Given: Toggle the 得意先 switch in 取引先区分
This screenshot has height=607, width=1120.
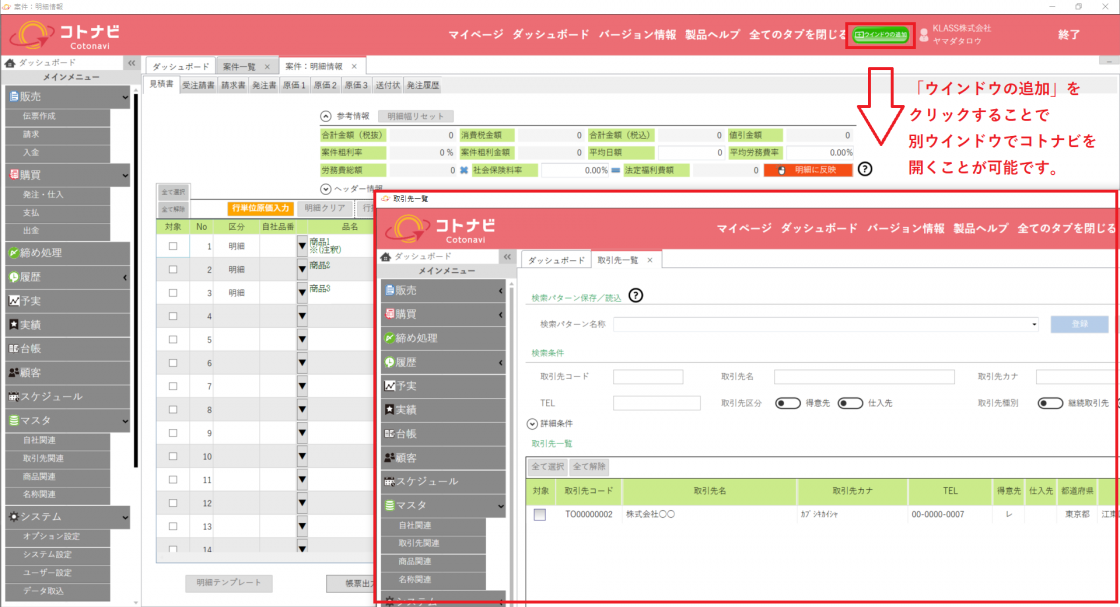Looking at the screenshot, I should tap(788, 403).
